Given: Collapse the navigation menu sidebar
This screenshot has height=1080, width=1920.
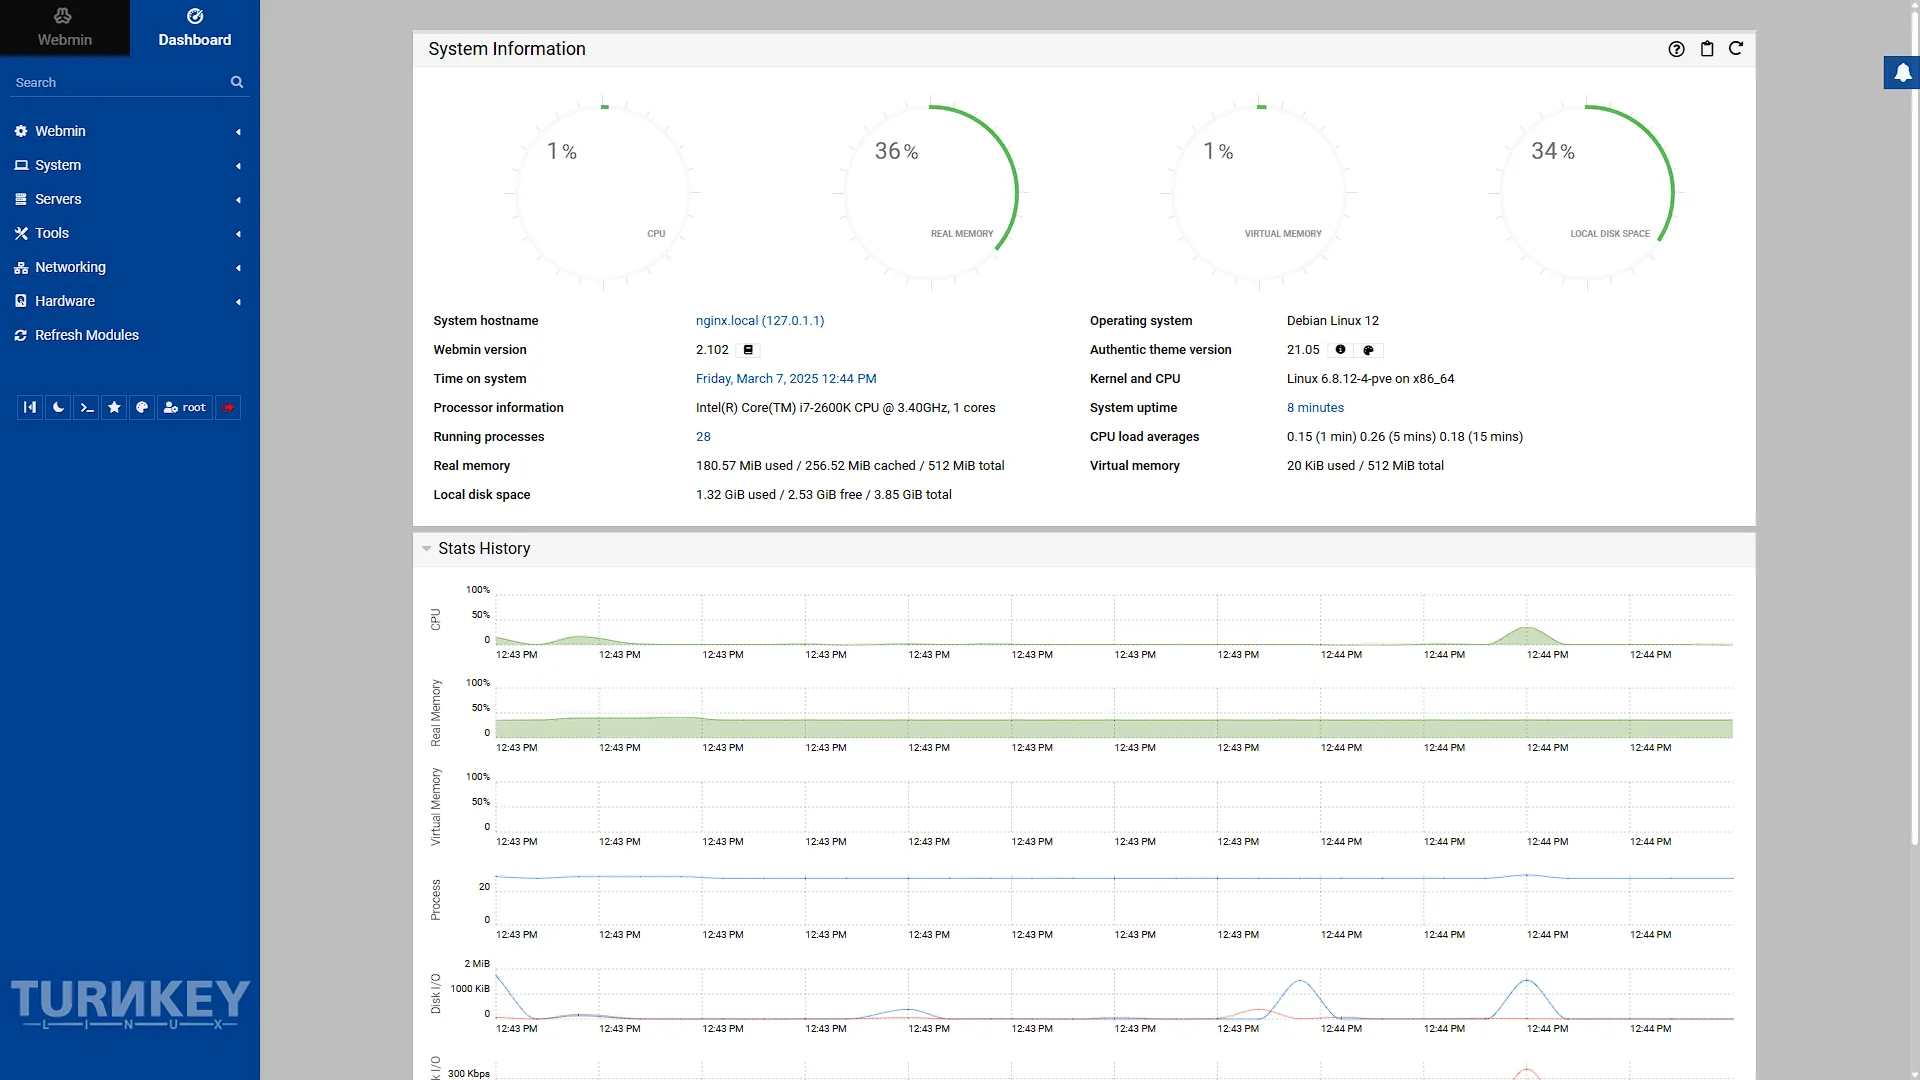Looking at the screenshot, I should click(30, 407).
